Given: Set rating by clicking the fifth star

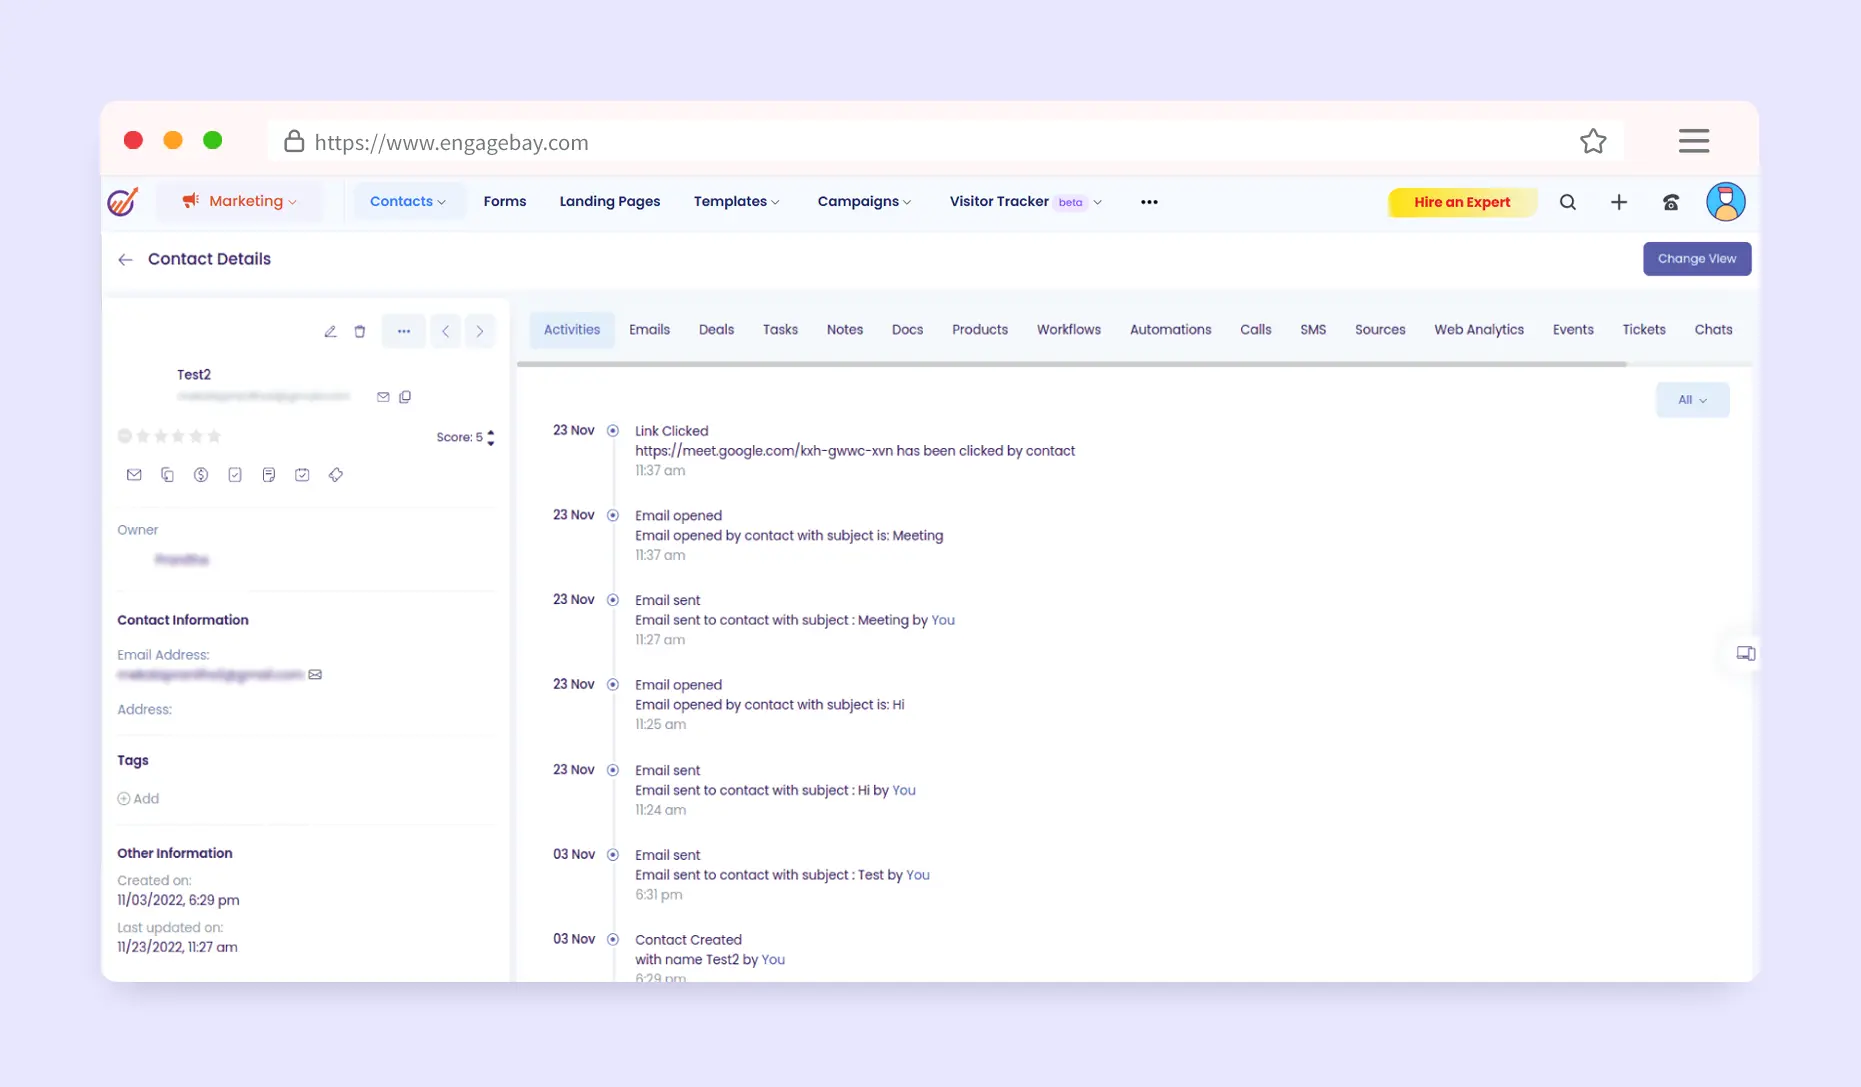Looking at the screenshot, I should click(x=214, y=436).
